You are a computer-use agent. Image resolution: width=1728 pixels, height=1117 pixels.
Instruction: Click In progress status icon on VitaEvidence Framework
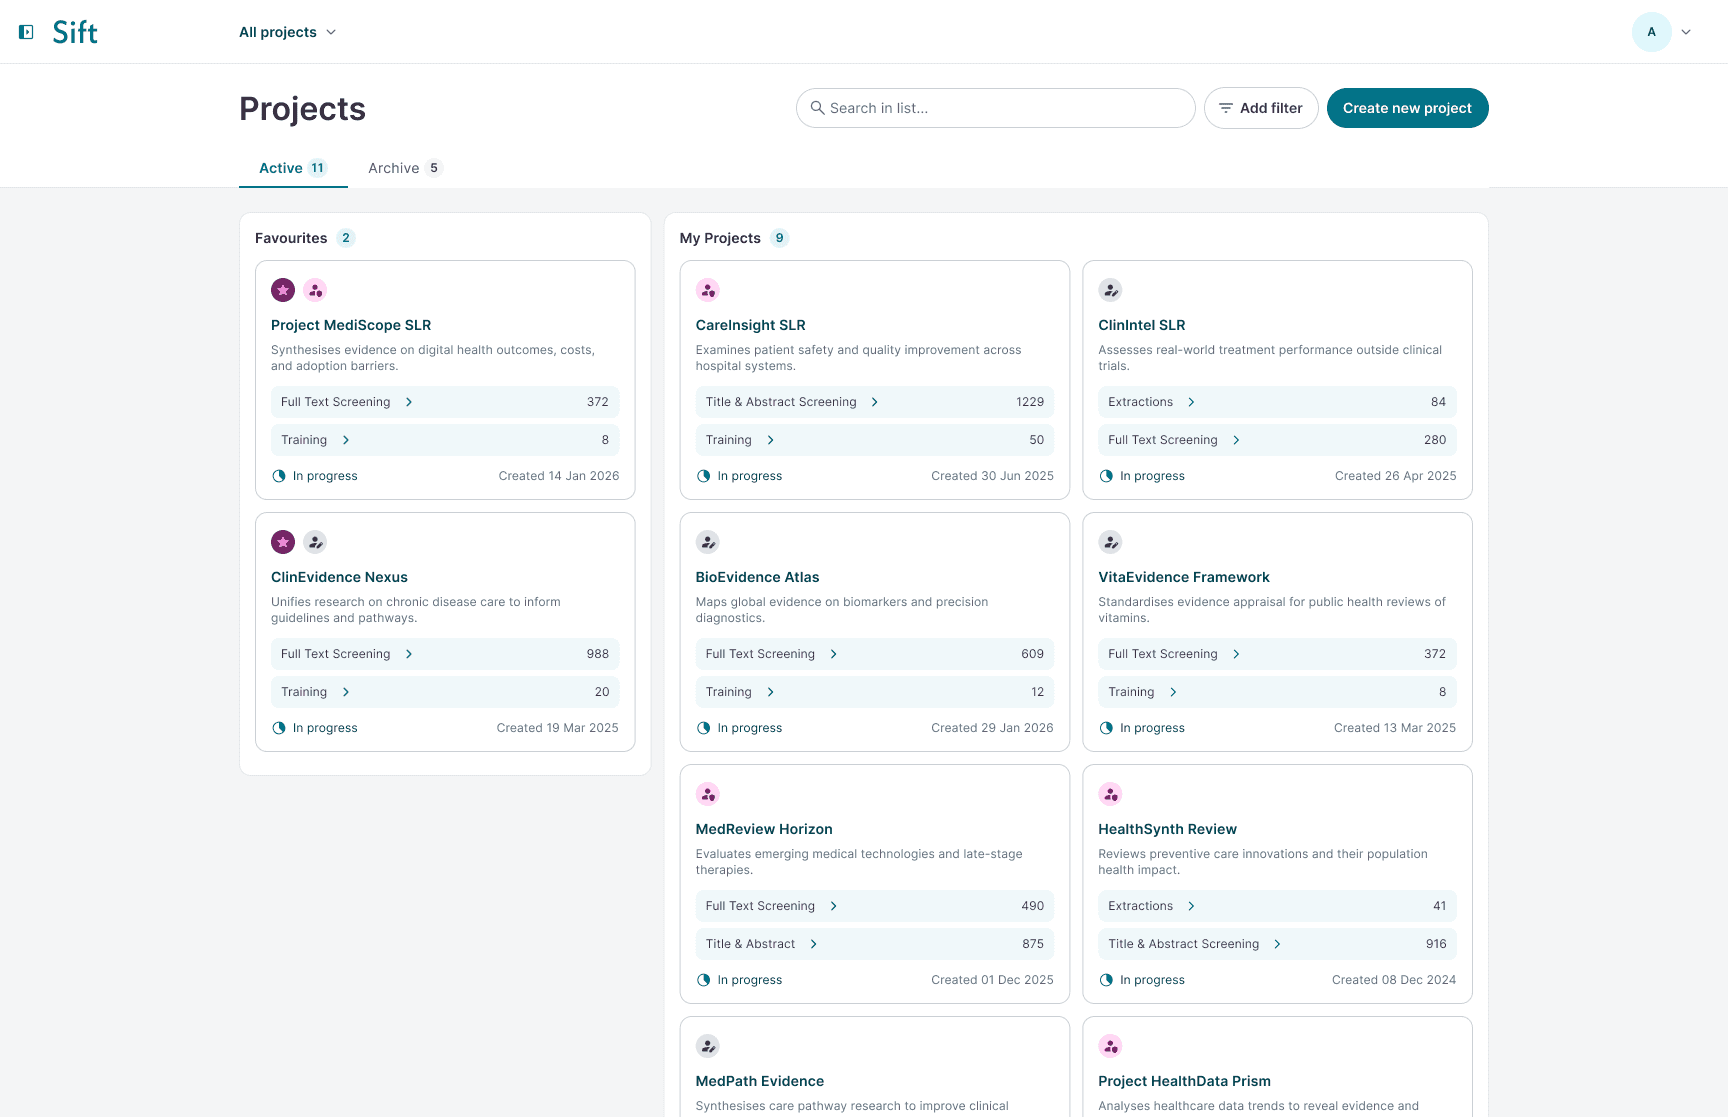(x=1106, y=728)
